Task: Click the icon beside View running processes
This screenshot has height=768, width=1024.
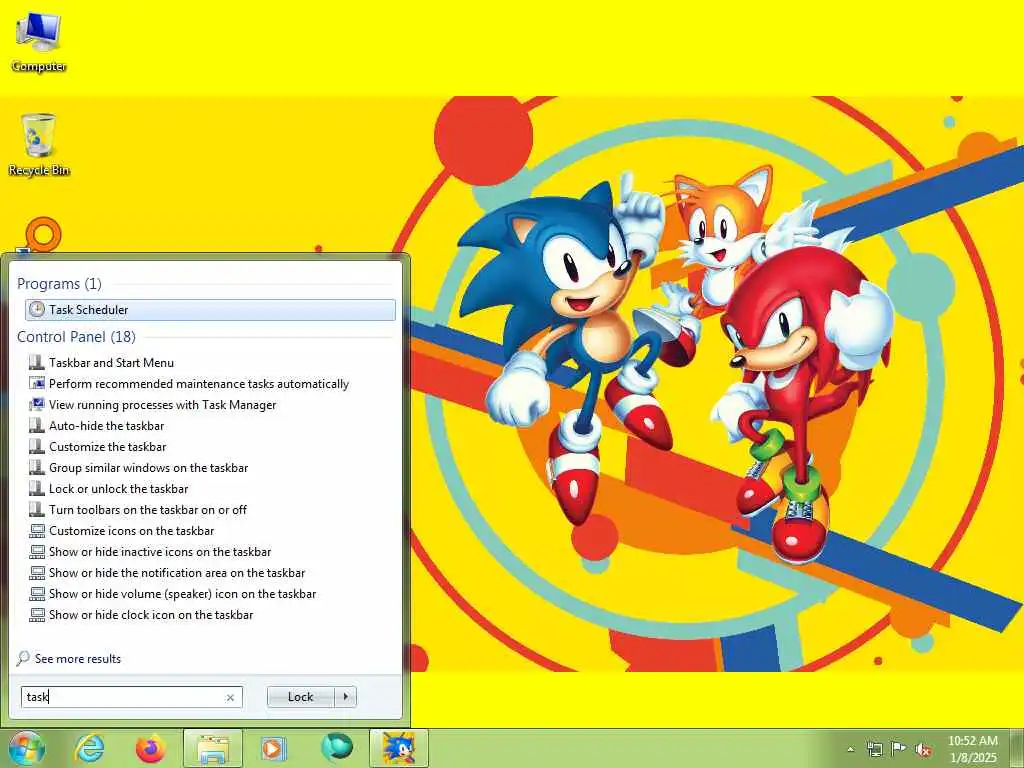Action: [37, 405]
